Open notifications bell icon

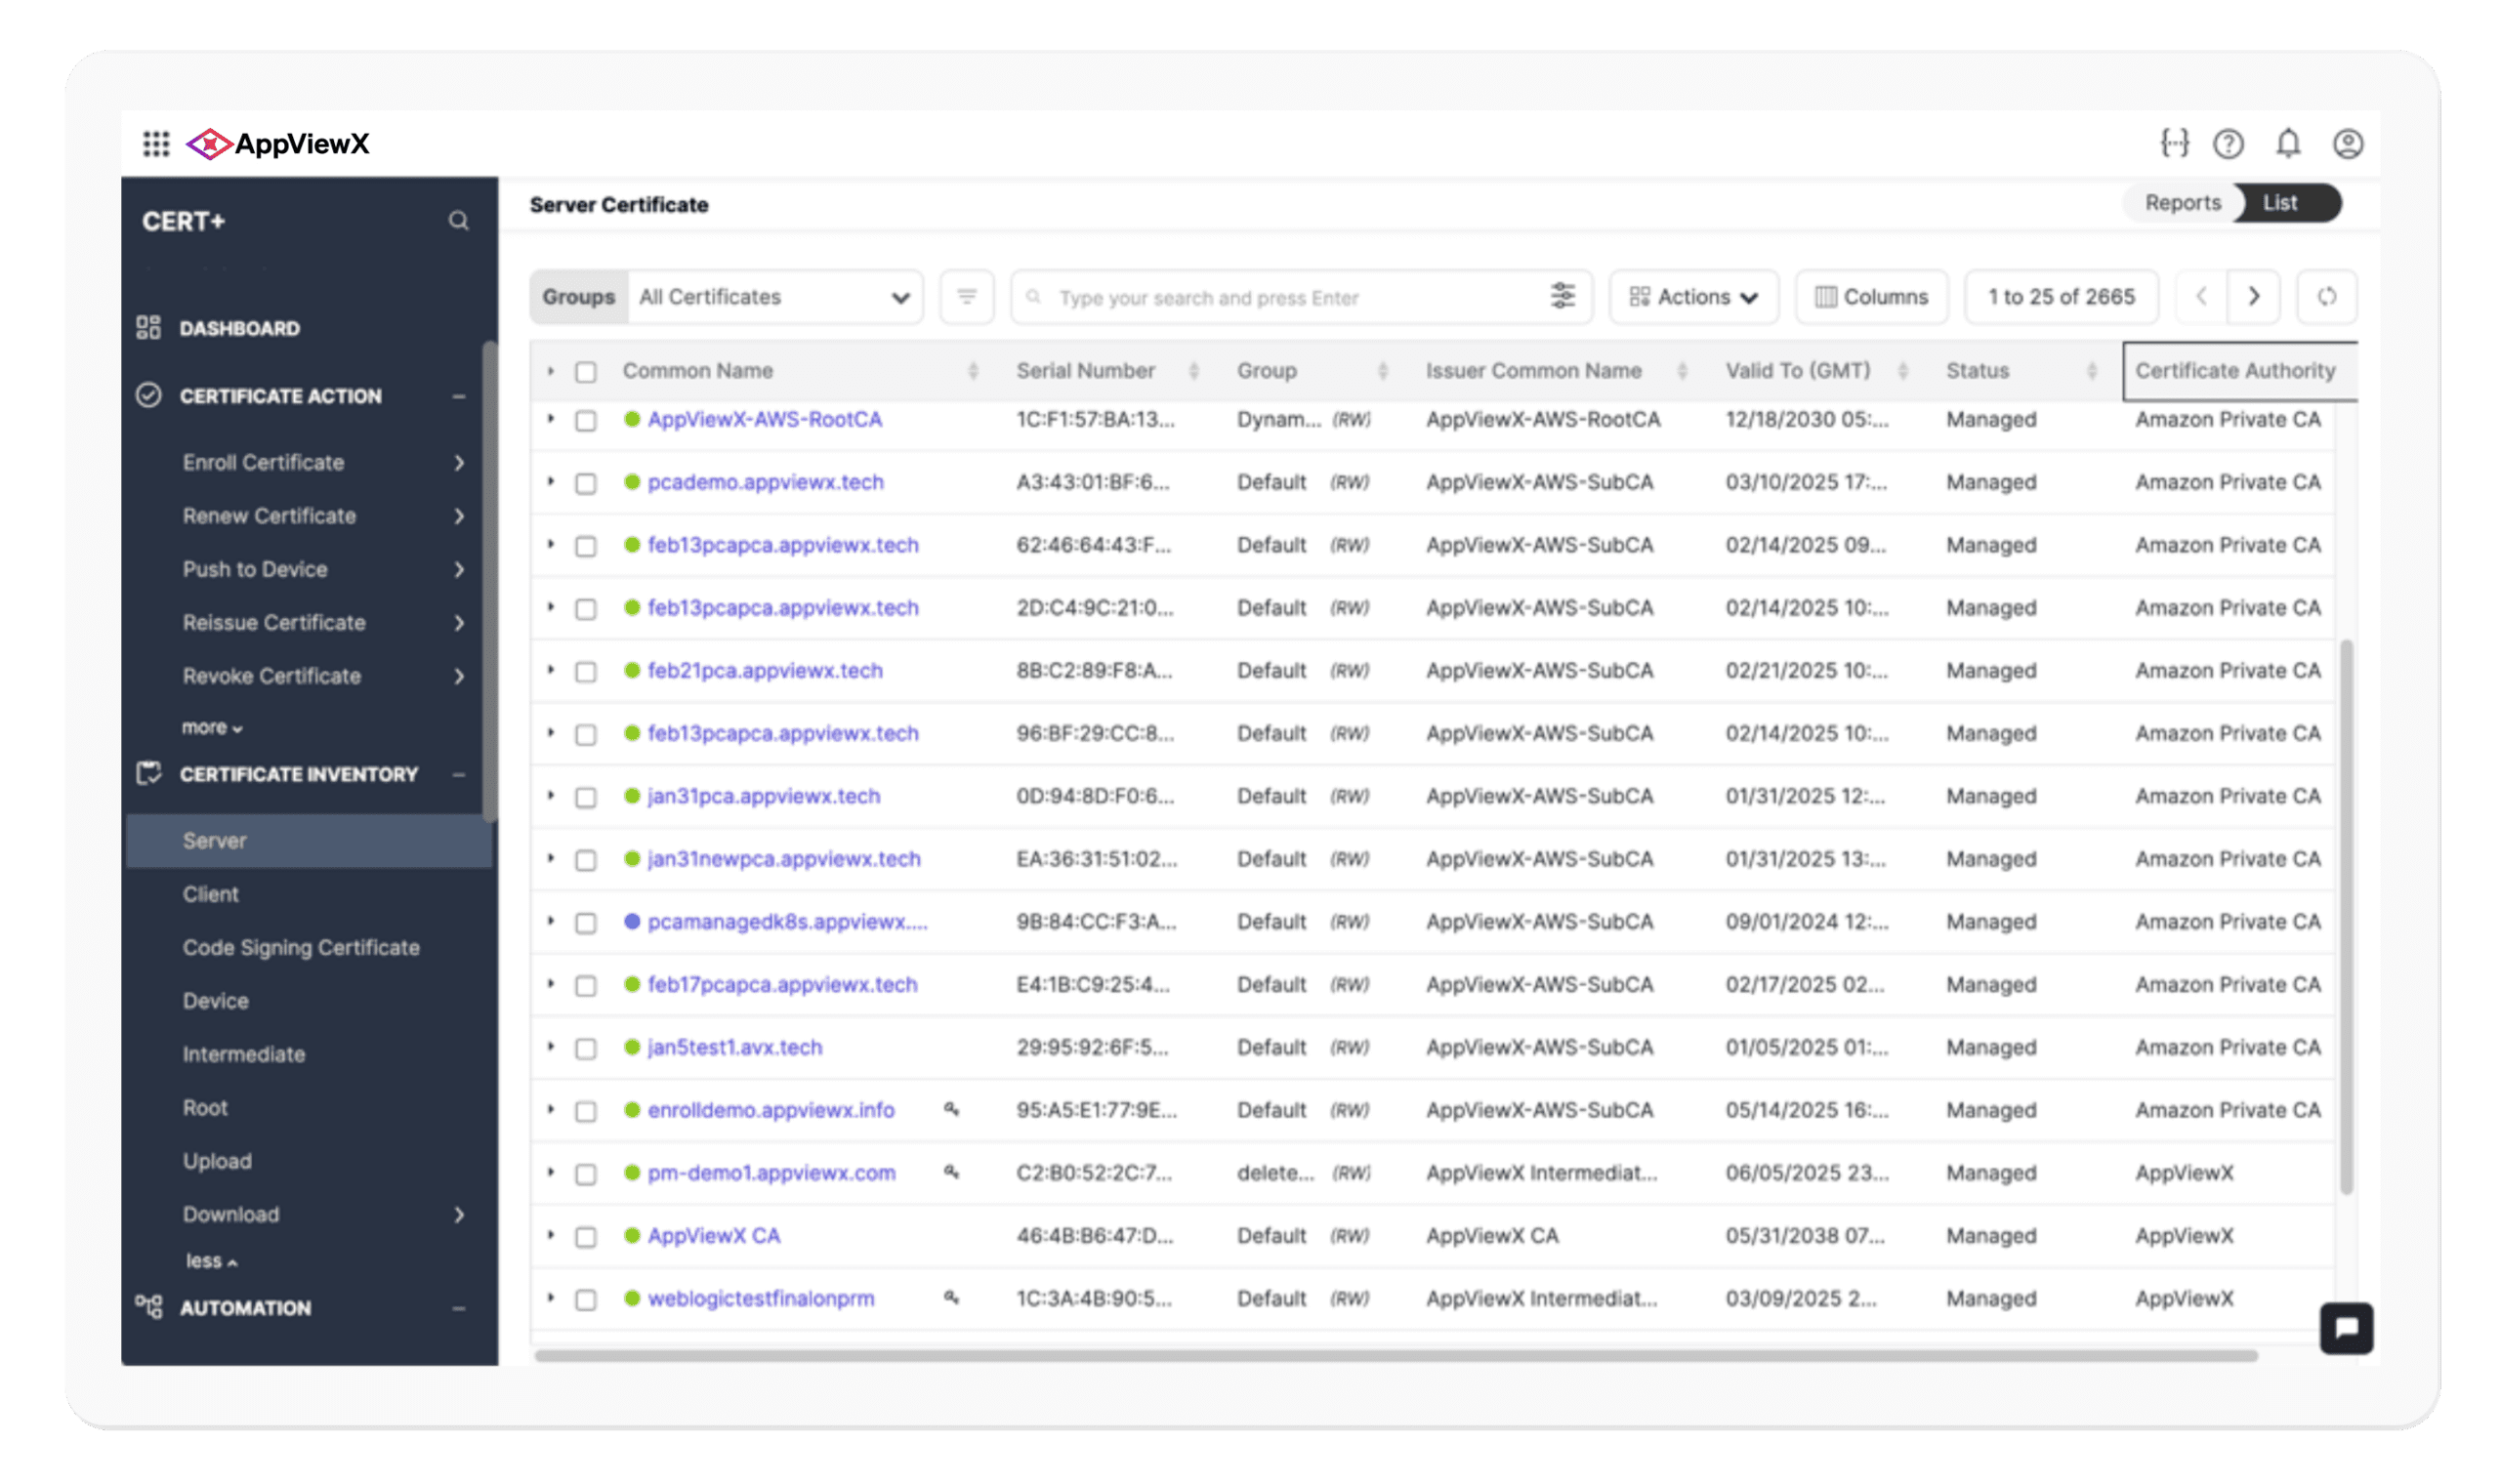pyautogui.click(x=2288, y=144)
